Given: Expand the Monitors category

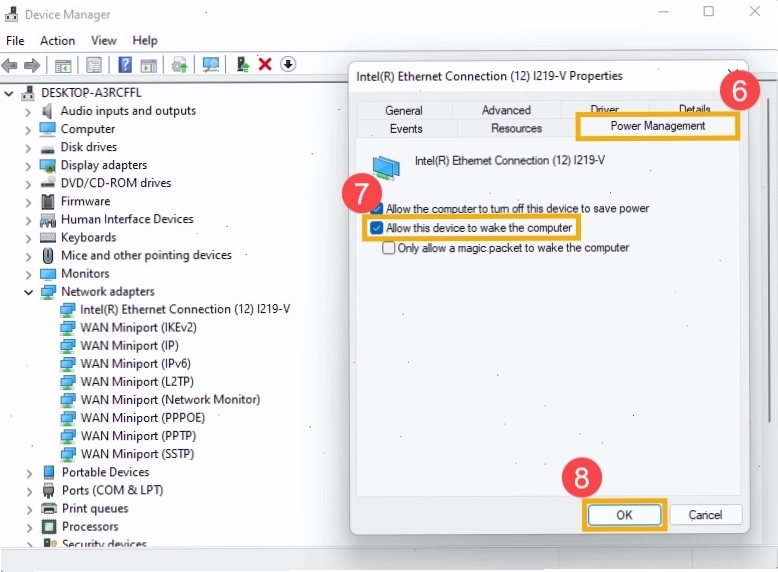Looking at the screenshot, I should 28,275.
